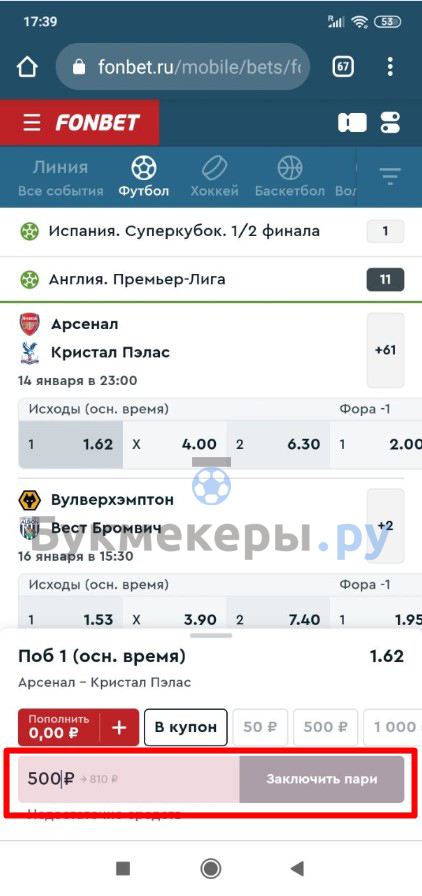Toggle the settings switches icon in header
422x896 pixels.
click(391, 122)
